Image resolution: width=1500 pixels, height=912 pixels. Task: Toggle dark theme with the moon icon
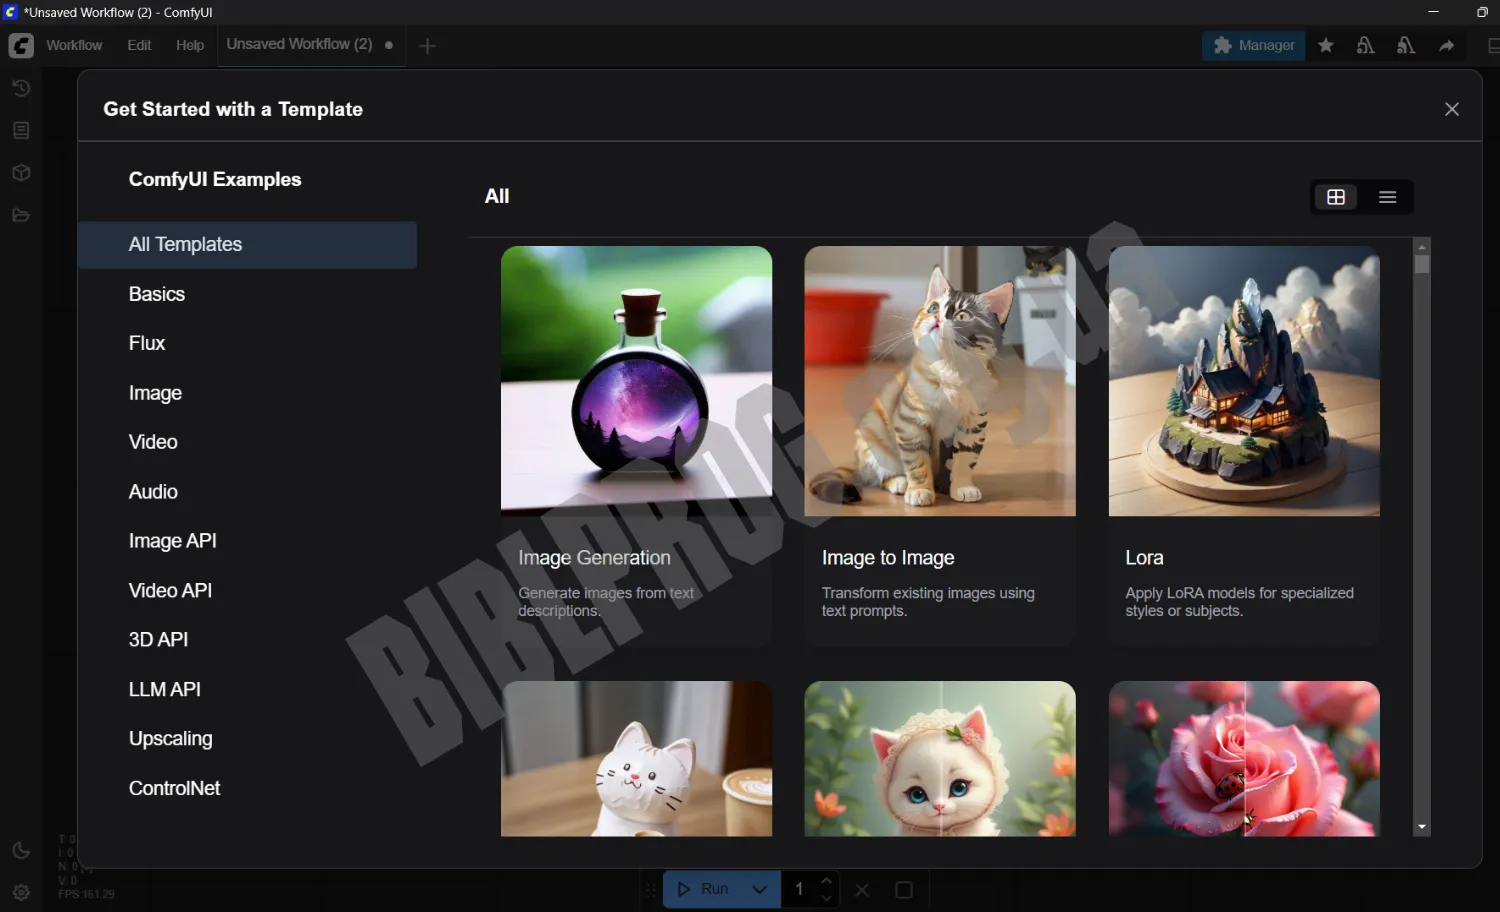(21, 851)
